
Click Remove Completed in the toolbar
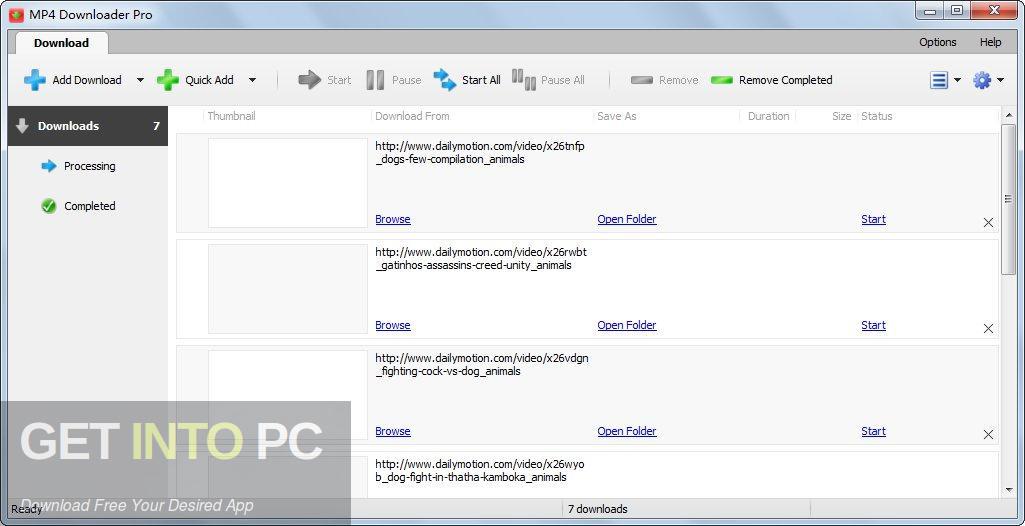click(x=771, y=80)
